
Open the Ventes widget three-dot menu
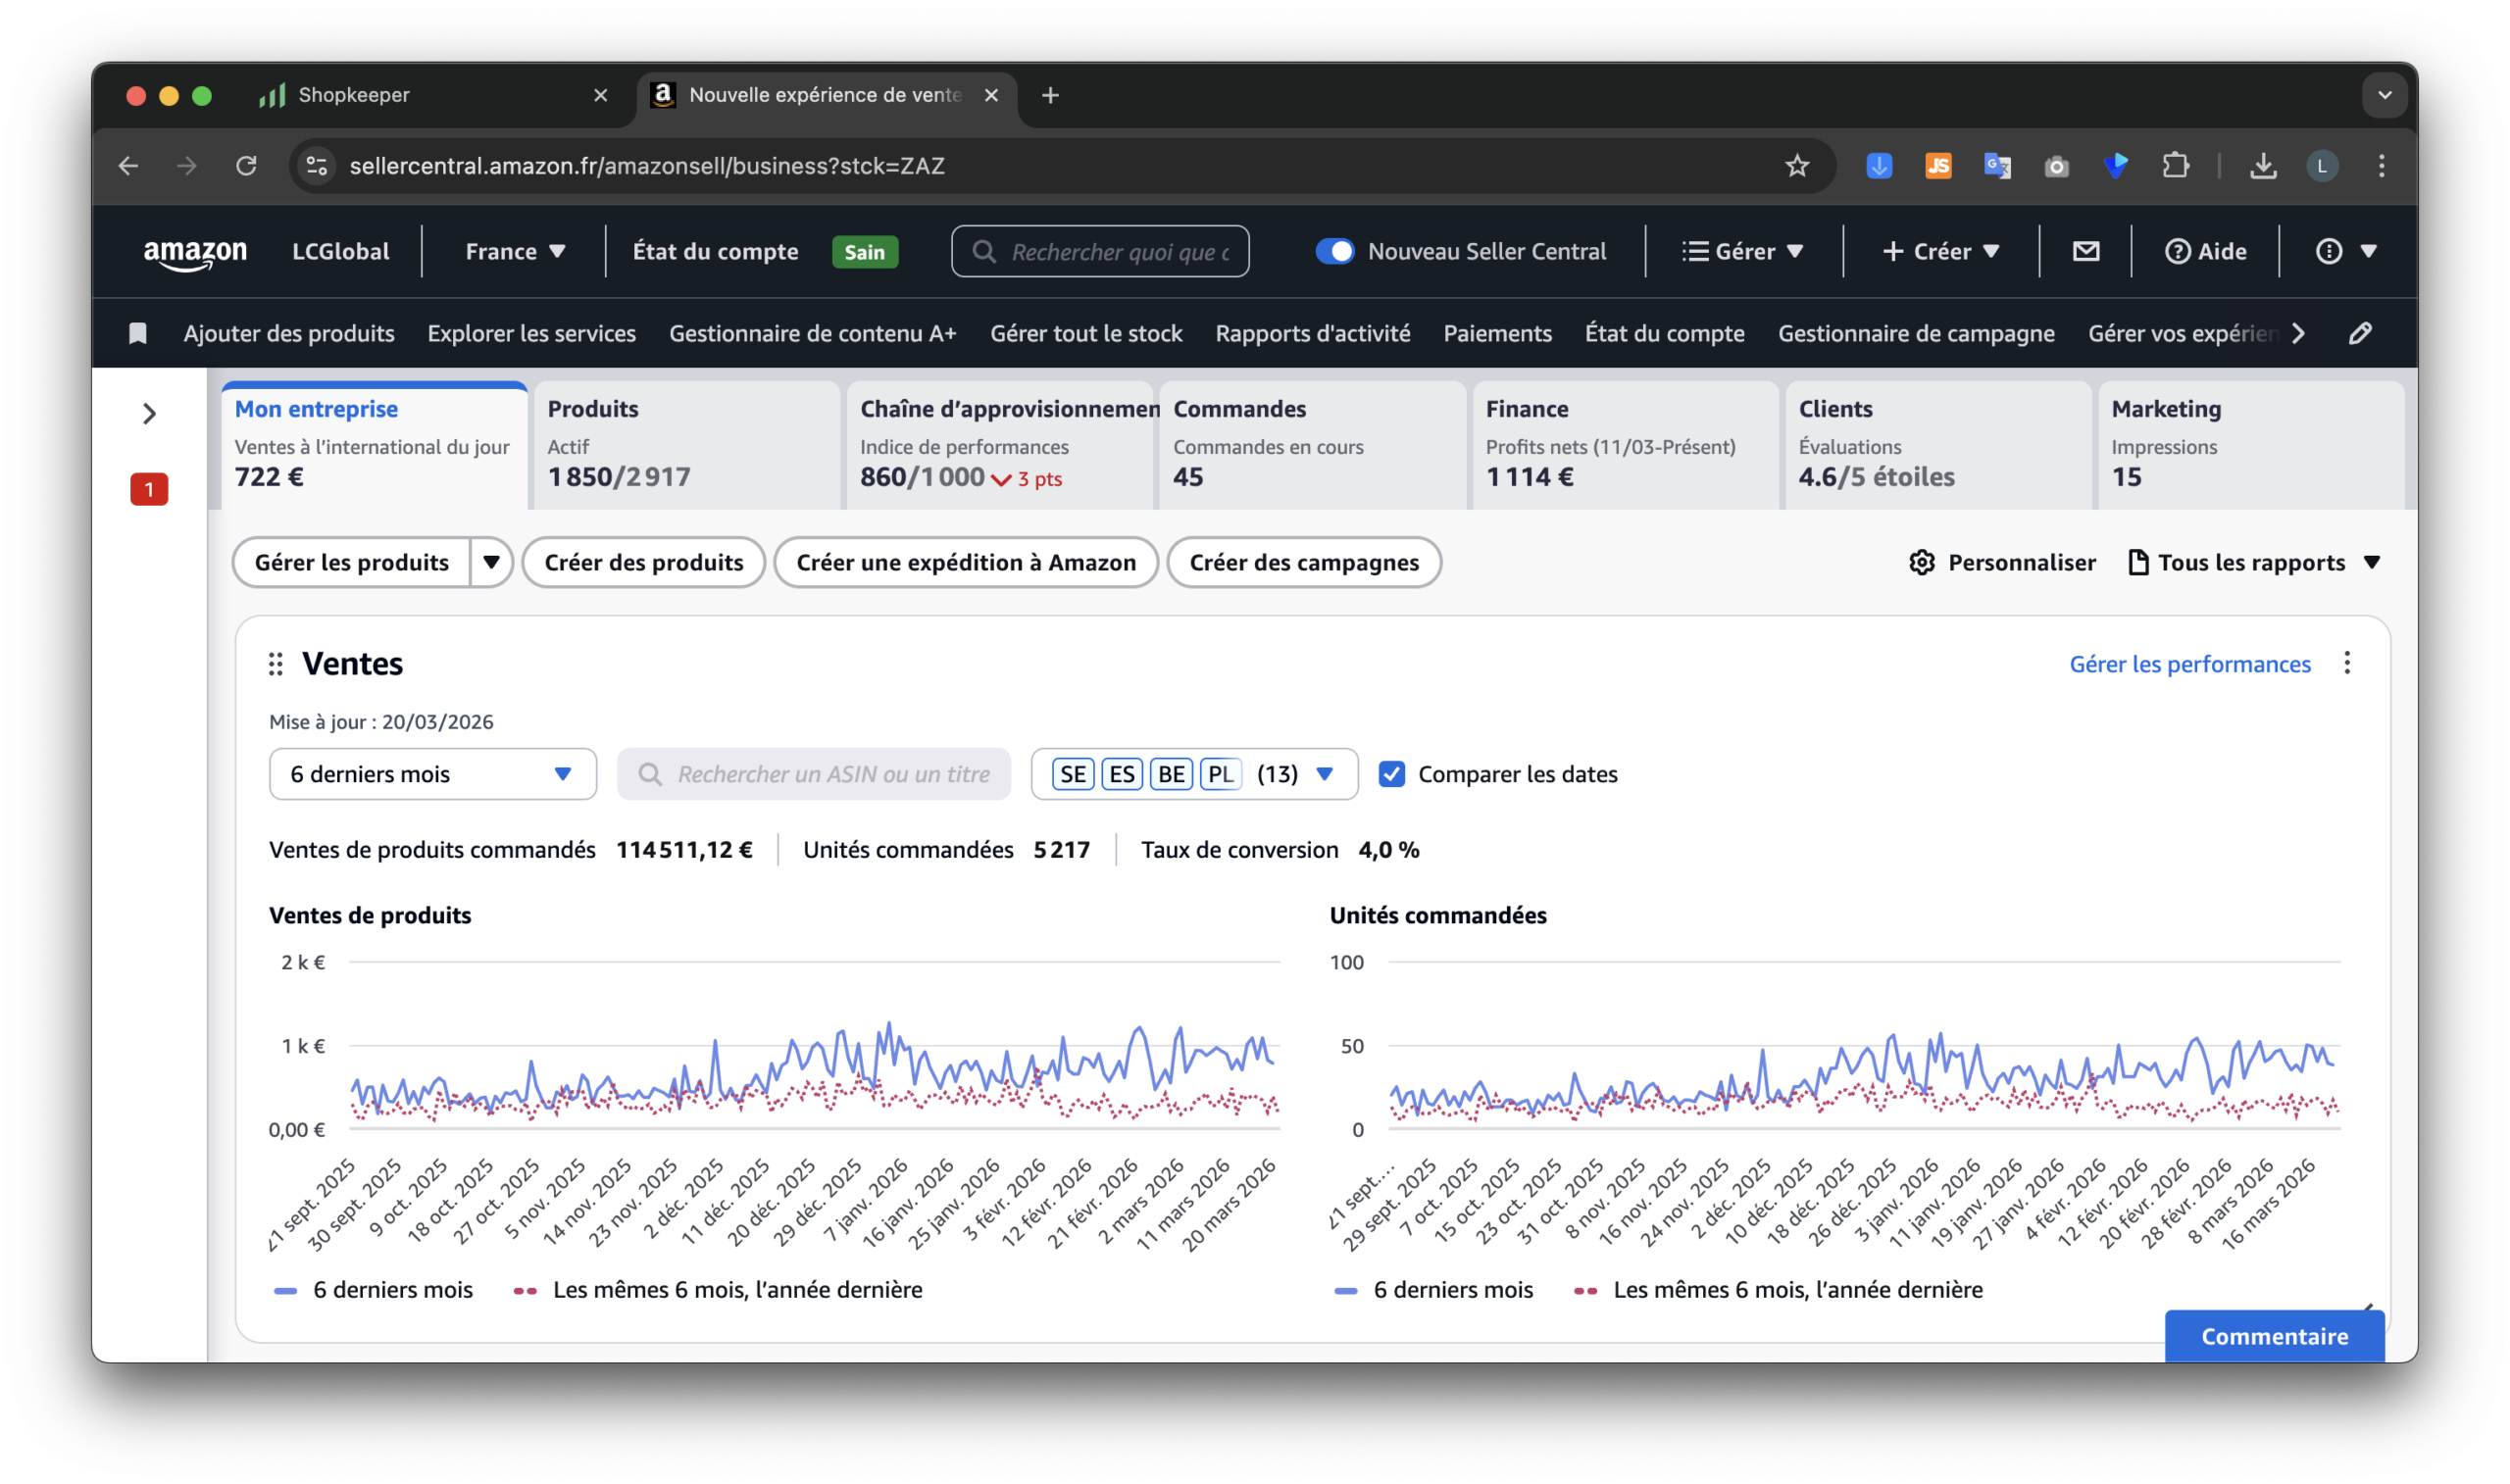click(2346, 663)
